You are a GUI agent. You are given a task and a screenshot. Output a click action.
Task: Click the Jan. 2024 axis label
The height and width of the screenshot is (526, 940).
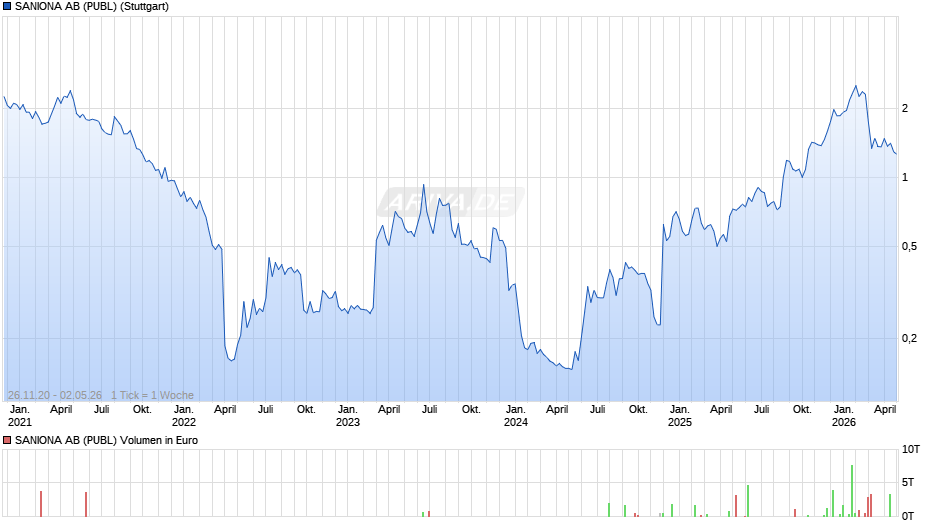[x=516, y=416]
